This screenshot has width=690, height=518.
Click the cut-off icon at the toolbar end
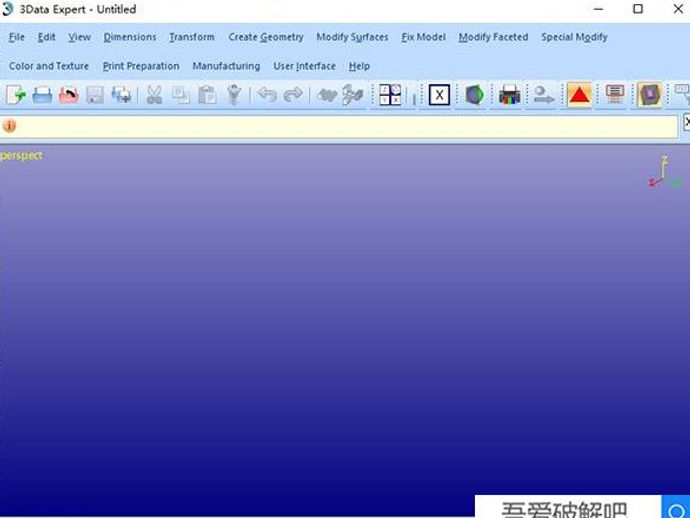click(683, 94)
